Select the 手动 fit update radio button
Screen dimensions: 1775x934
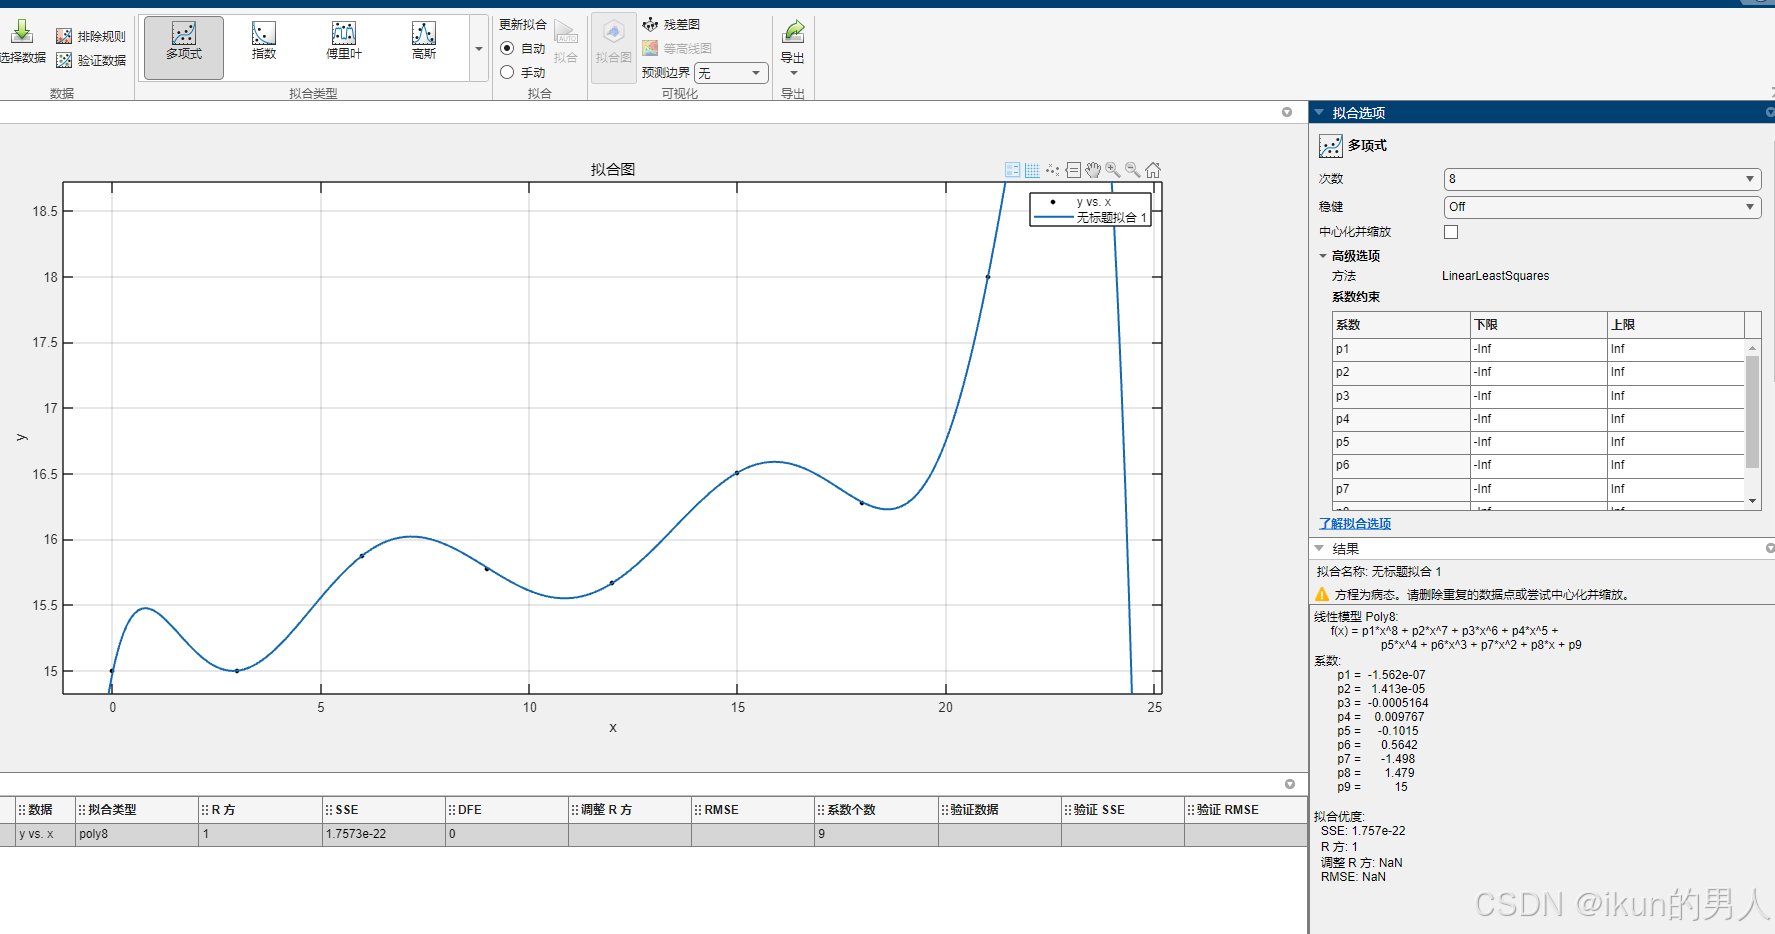coord(508,71)
